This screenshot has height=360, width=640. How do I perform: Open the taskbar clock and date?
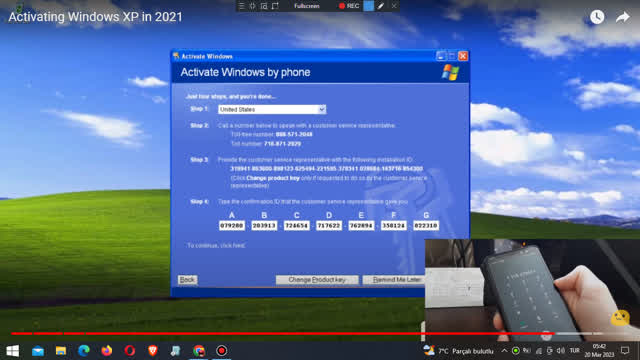[x=599, y=351]
